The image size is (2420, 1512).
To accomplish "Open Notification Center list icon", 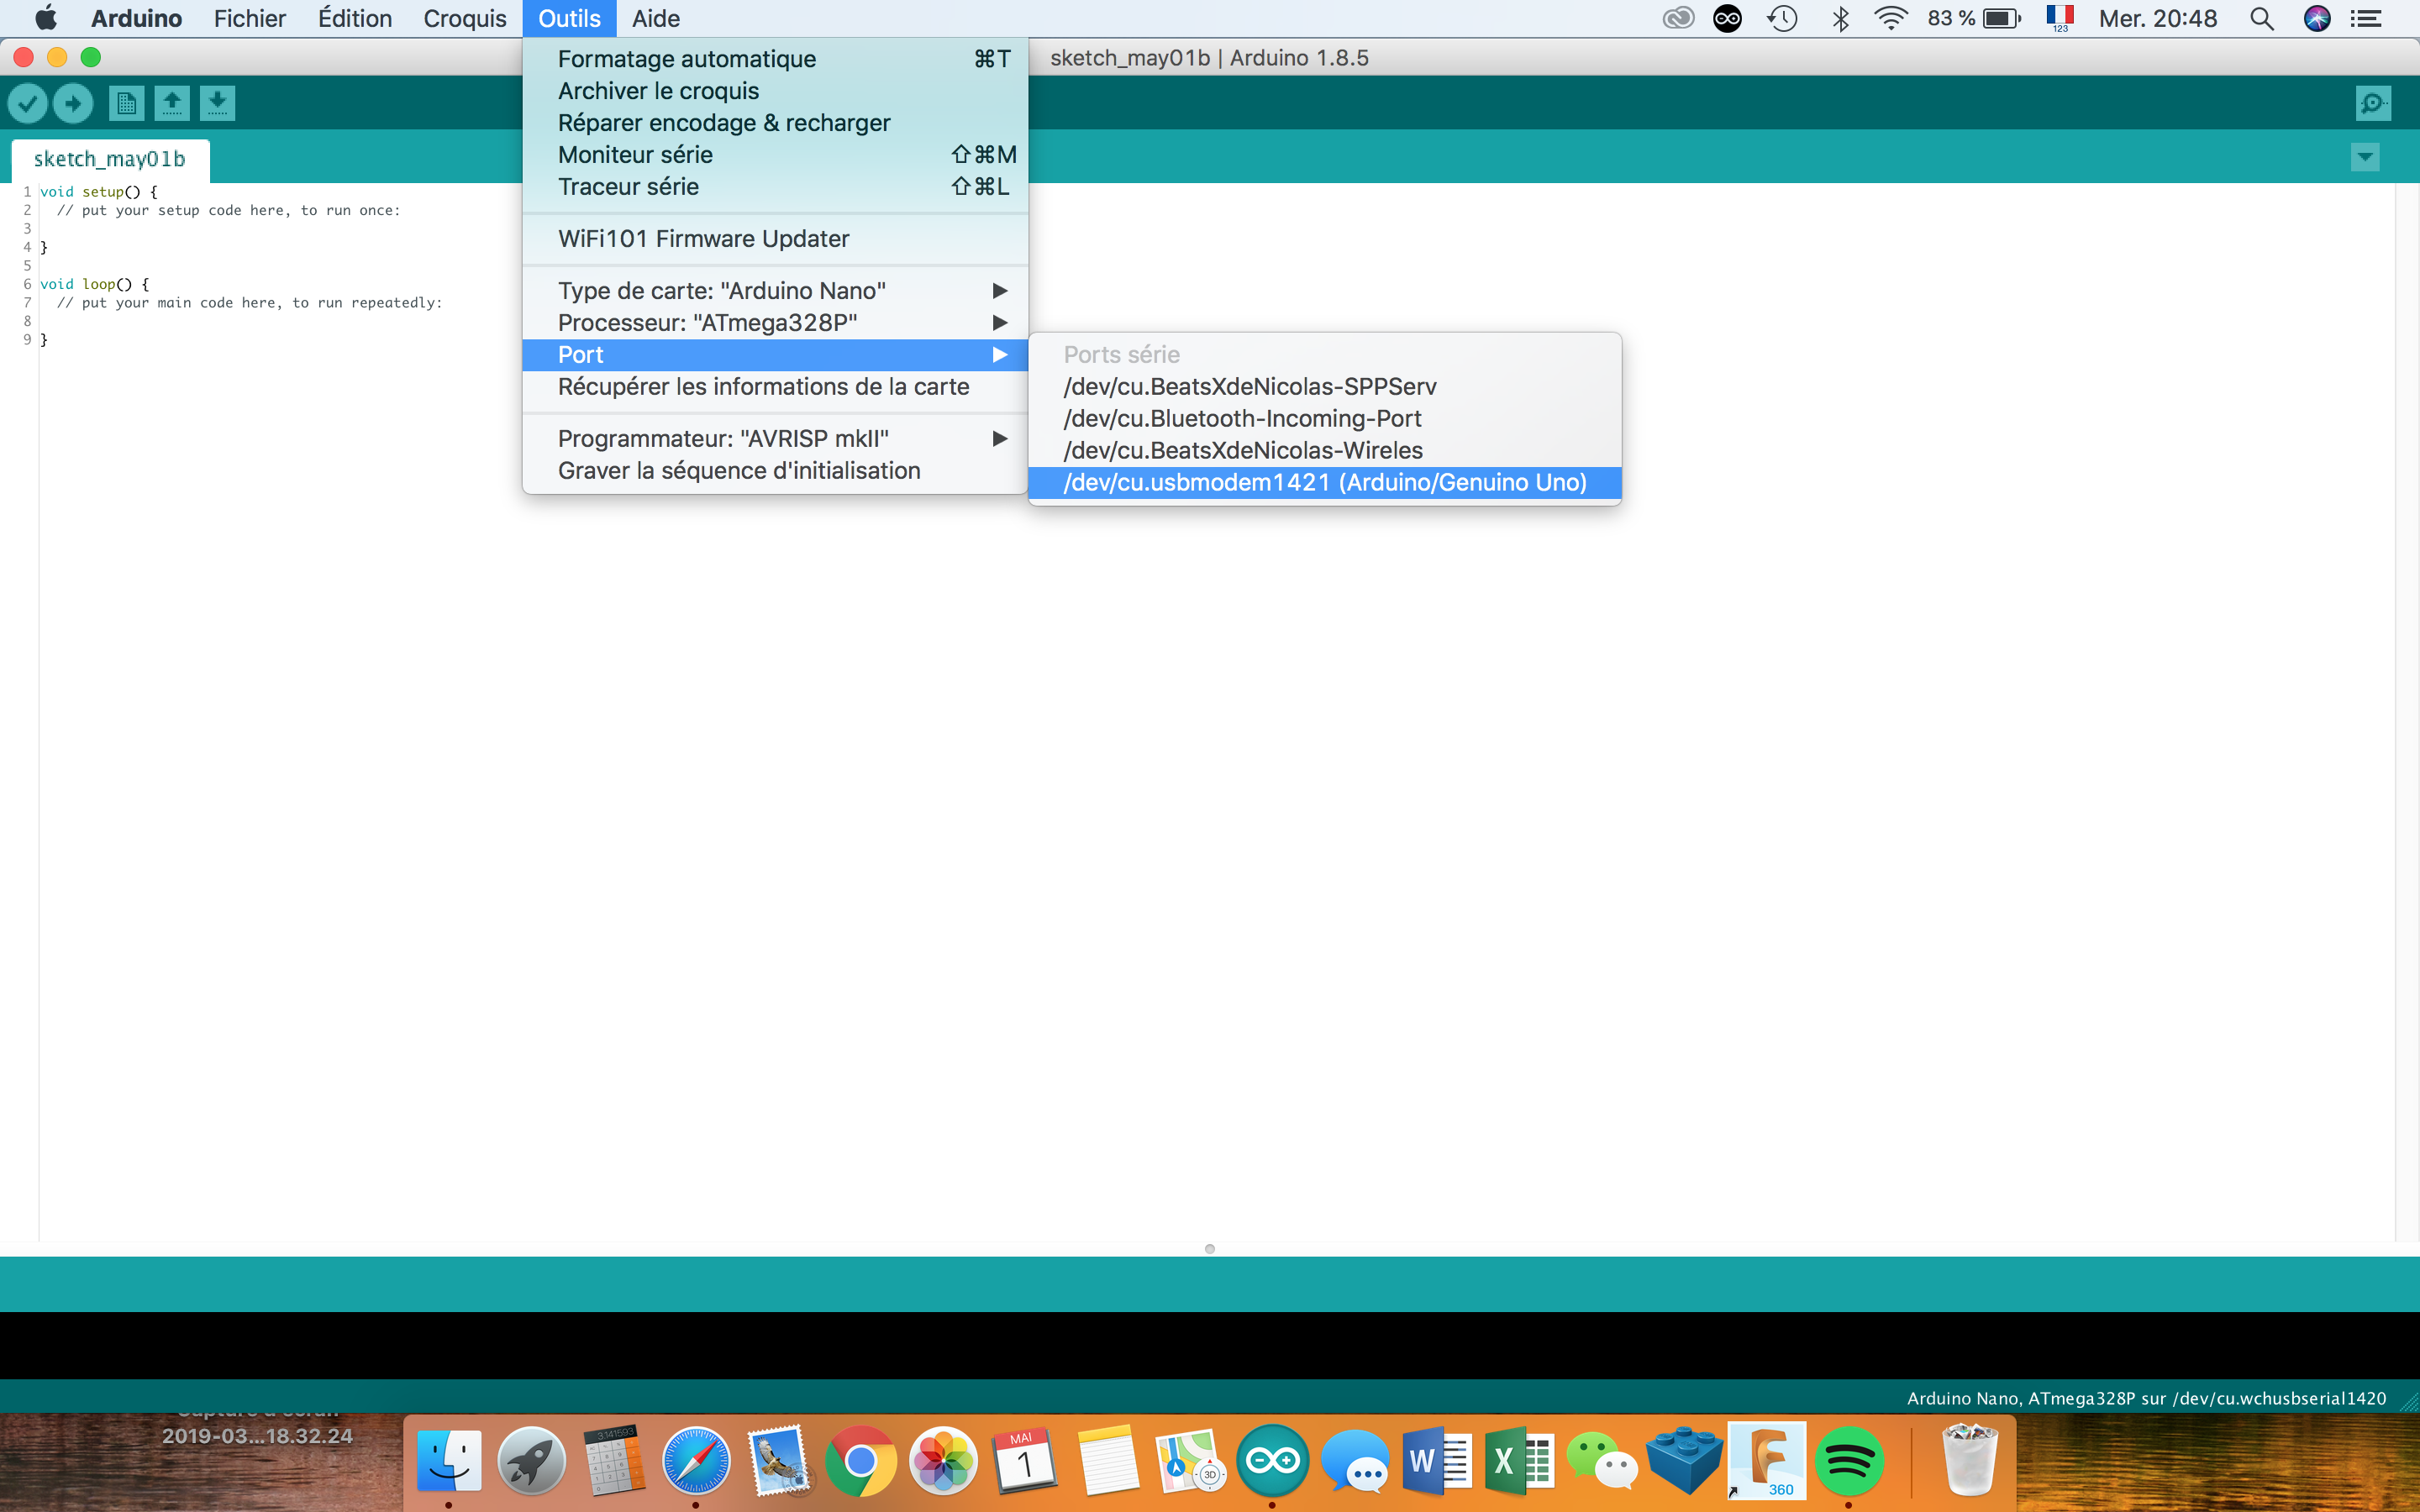I will (2365, 18).
